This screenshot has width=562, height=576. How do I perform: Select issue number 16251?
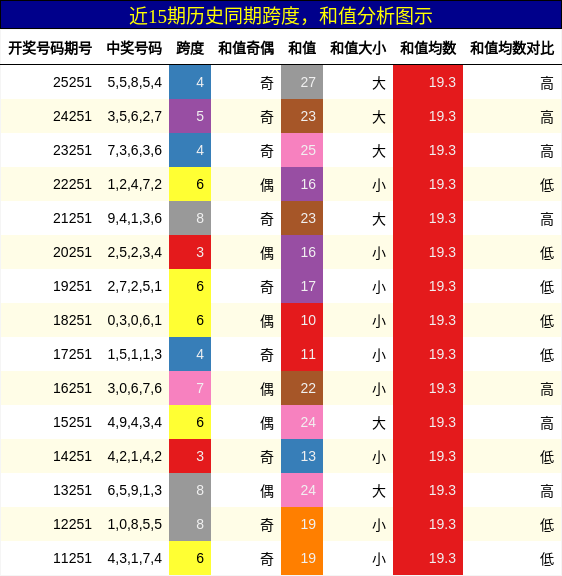pyautogui.click(x=72, y=388)
